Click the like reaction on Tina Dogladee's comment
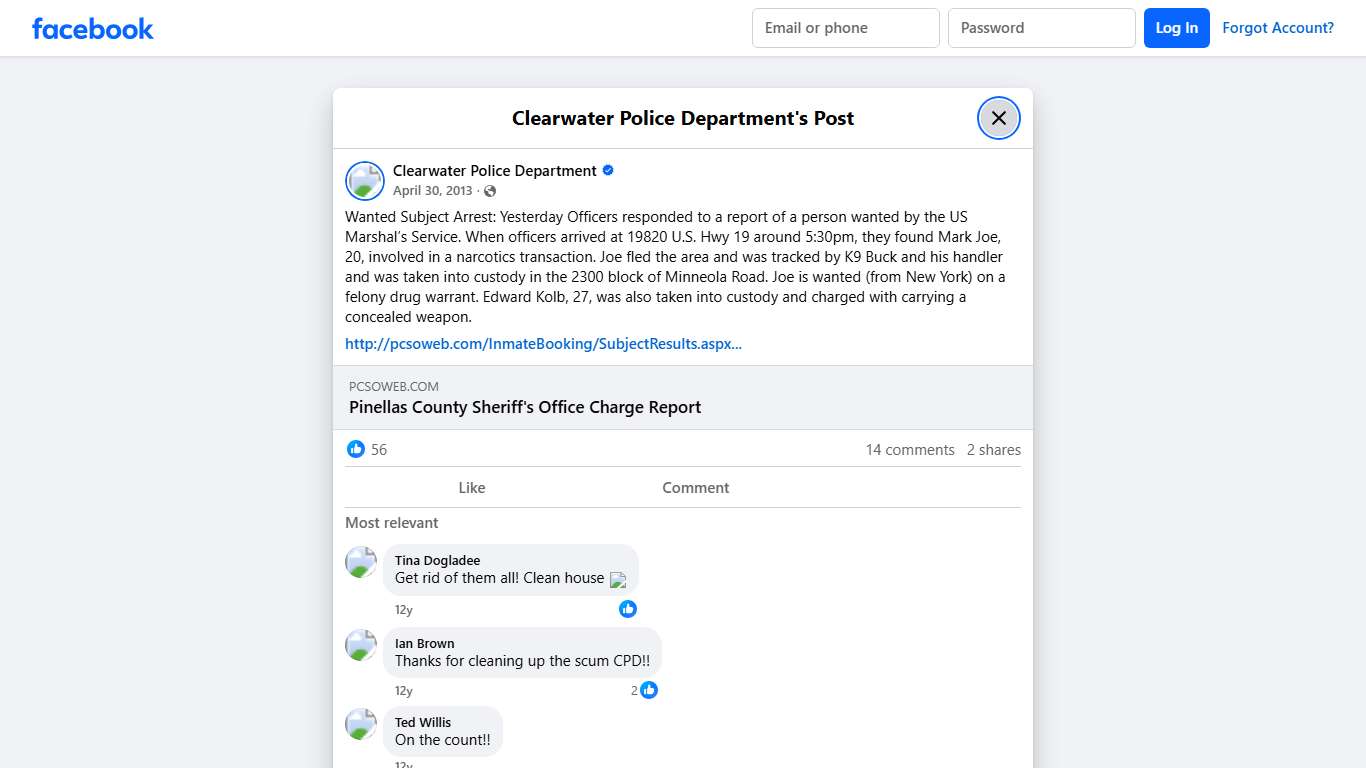1366x768 pixels. pos(628,608)
